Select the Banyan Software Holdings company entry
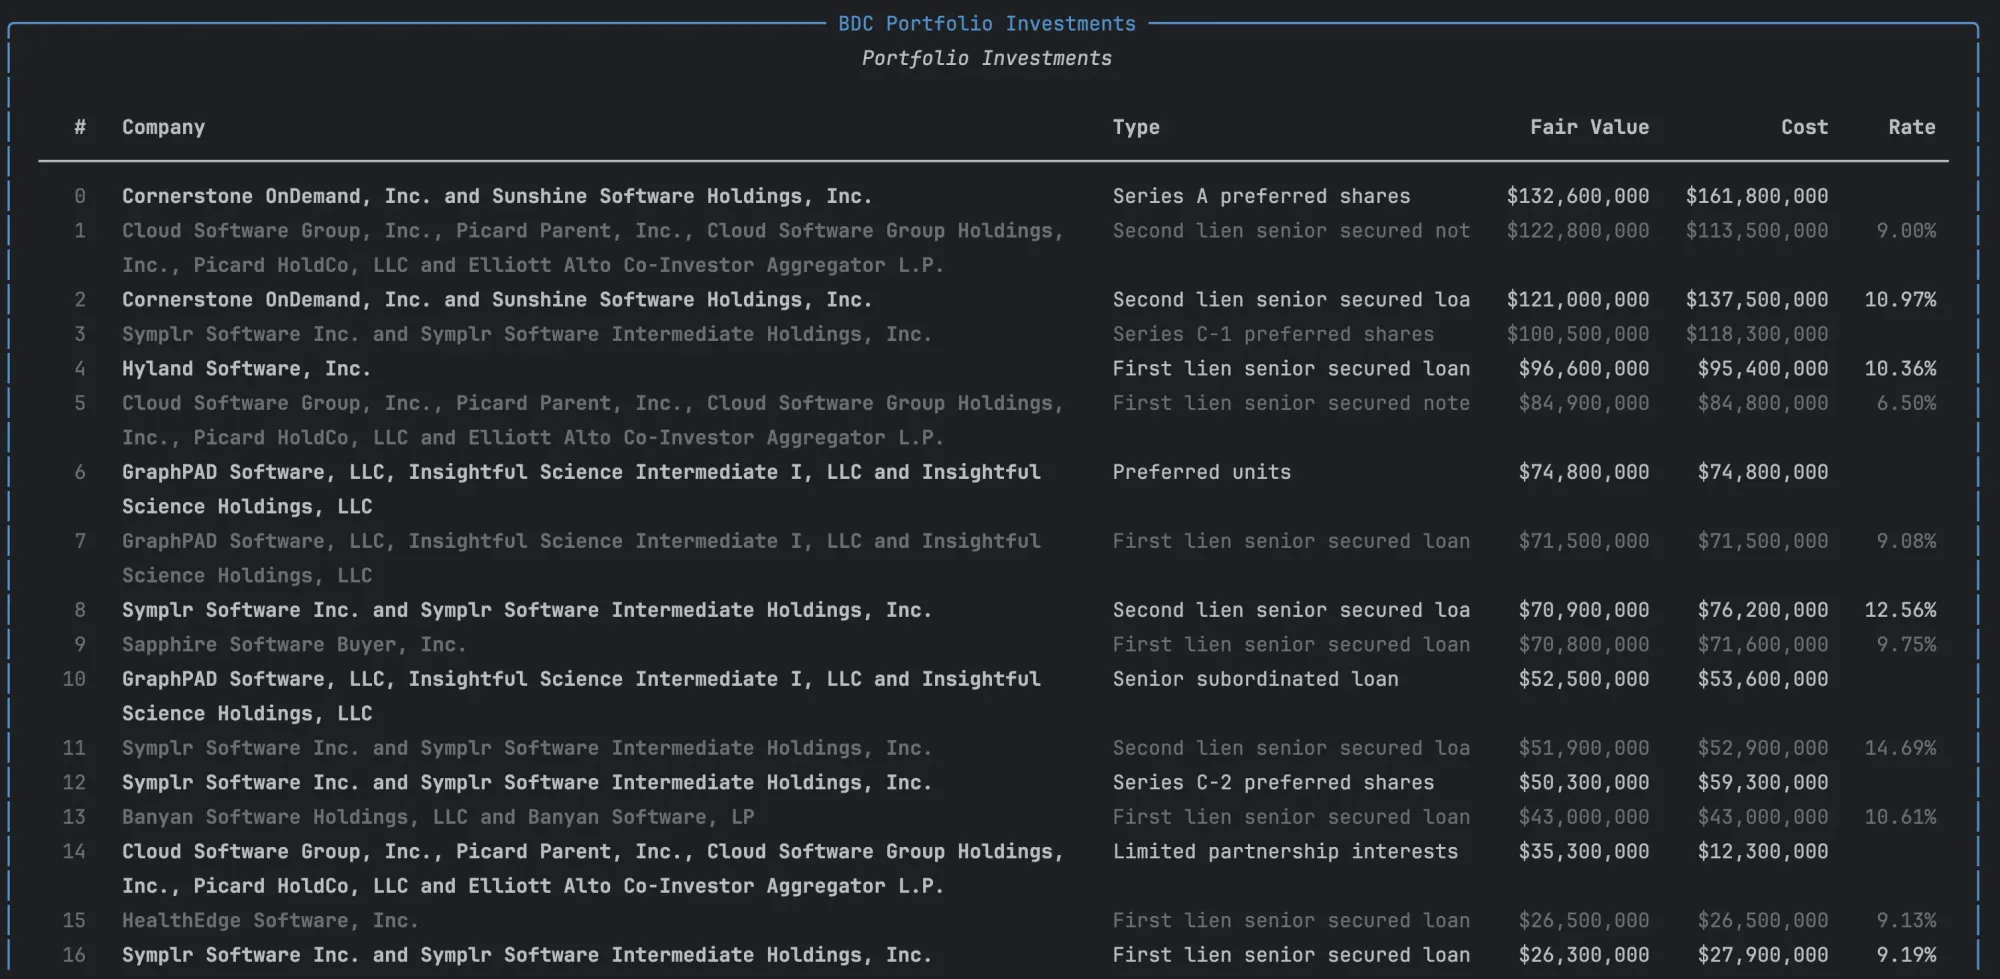 pyautogui.click(x=437, y=817)
